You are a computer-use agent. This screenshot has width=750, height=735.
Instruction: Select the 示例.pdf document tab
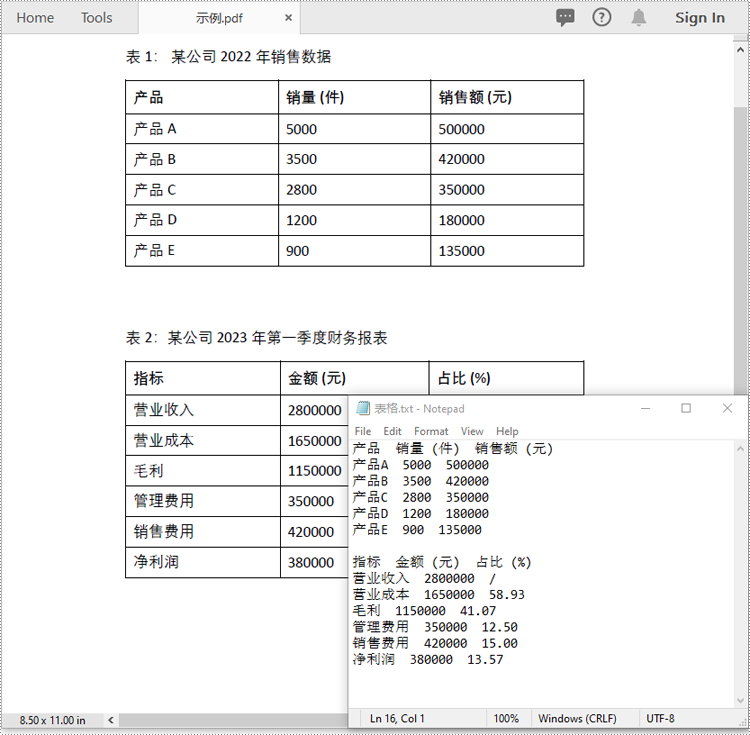pyautogui.click(x=219, y=18)
